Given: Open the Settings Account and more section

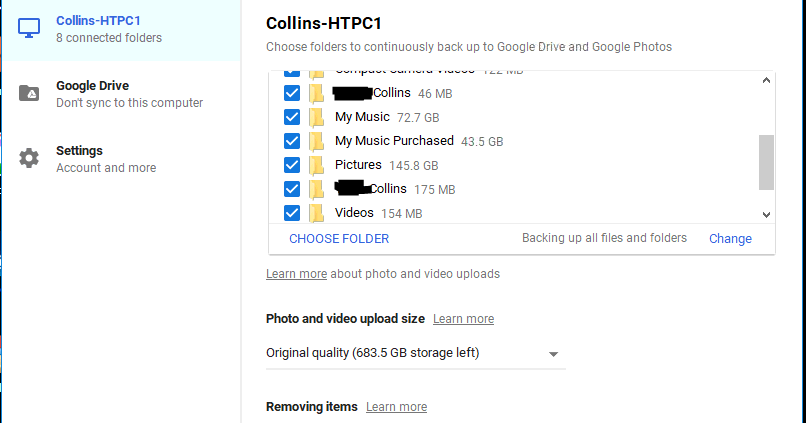Looking at the screenshot, I should [121, 159].
